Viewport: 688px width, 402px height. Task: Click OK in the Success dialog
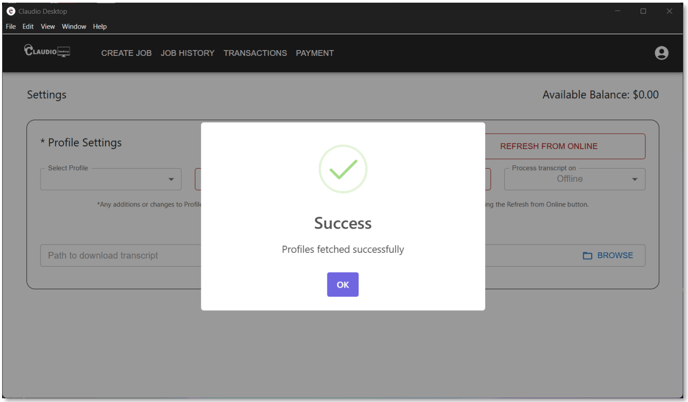pos(342,285)
